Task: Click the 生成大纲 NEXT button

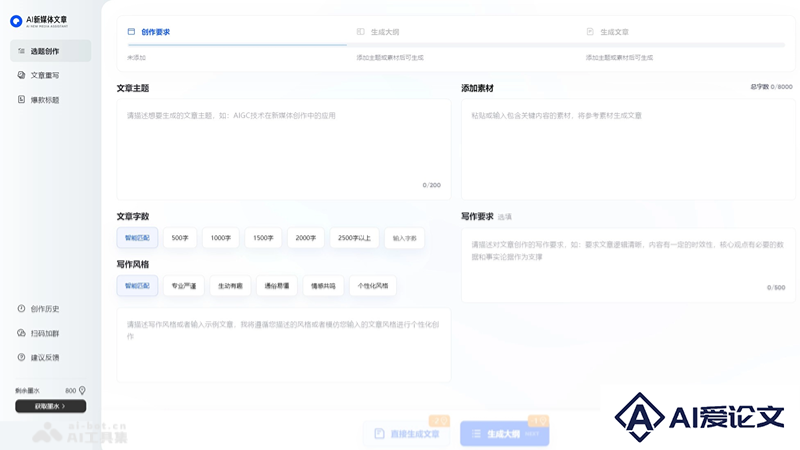Action: pyautogui.click(x=505, y=434)
